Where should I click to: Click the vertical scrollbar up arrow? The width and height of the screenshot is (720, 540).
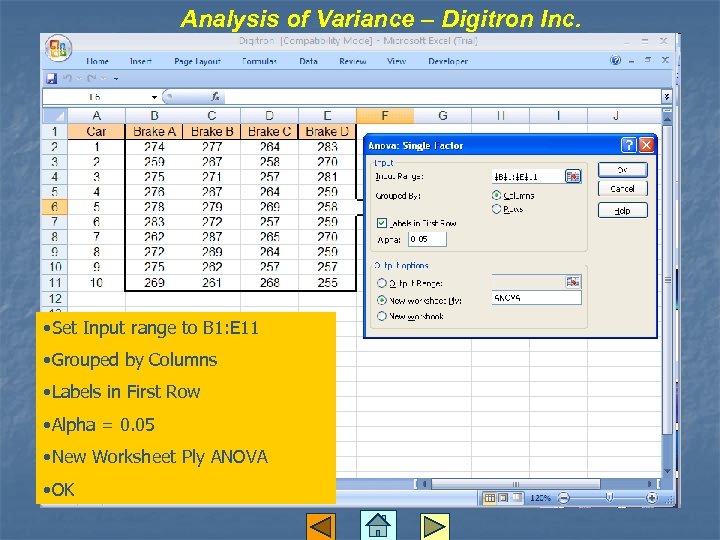(667, 118)
